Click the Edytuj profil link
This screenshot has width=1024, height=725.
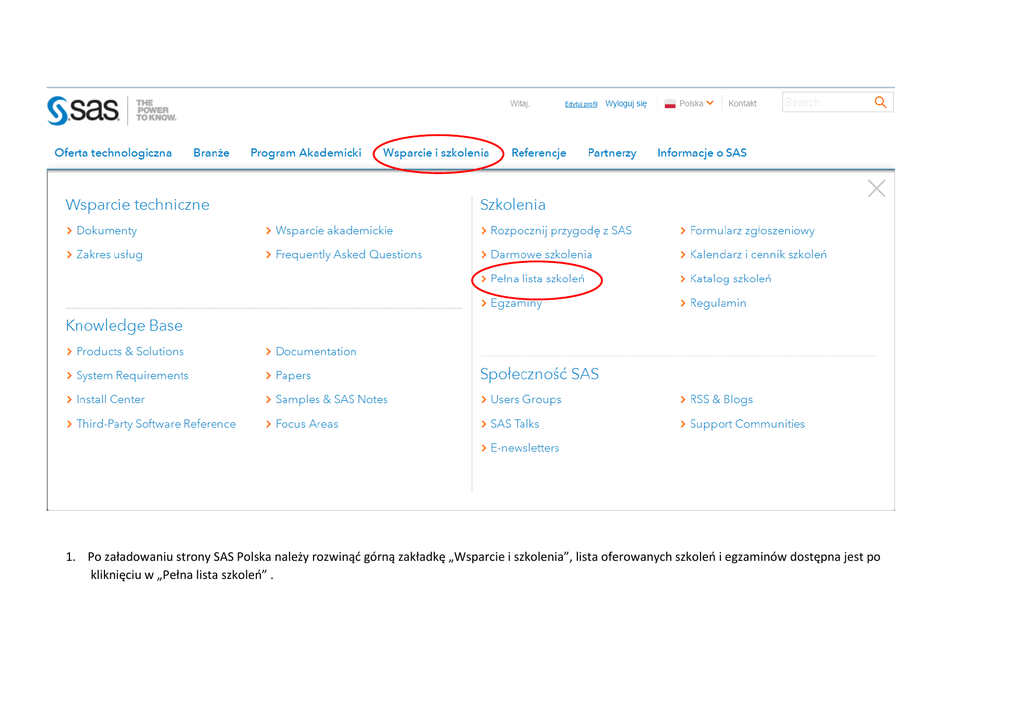tap(581, 104)
